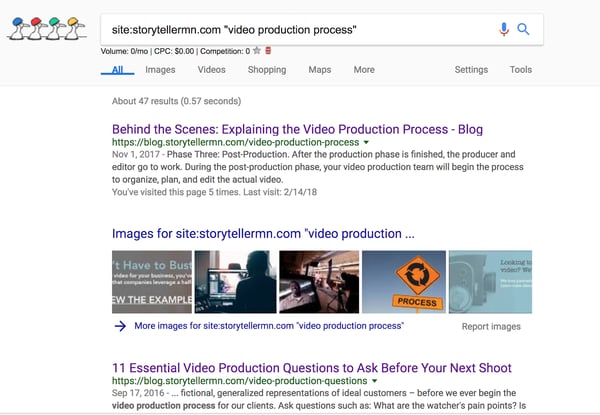Open Images for site:storytellermn.com heading link
The height and width of the screenshot is (415, 600).
tap(263, 234)
